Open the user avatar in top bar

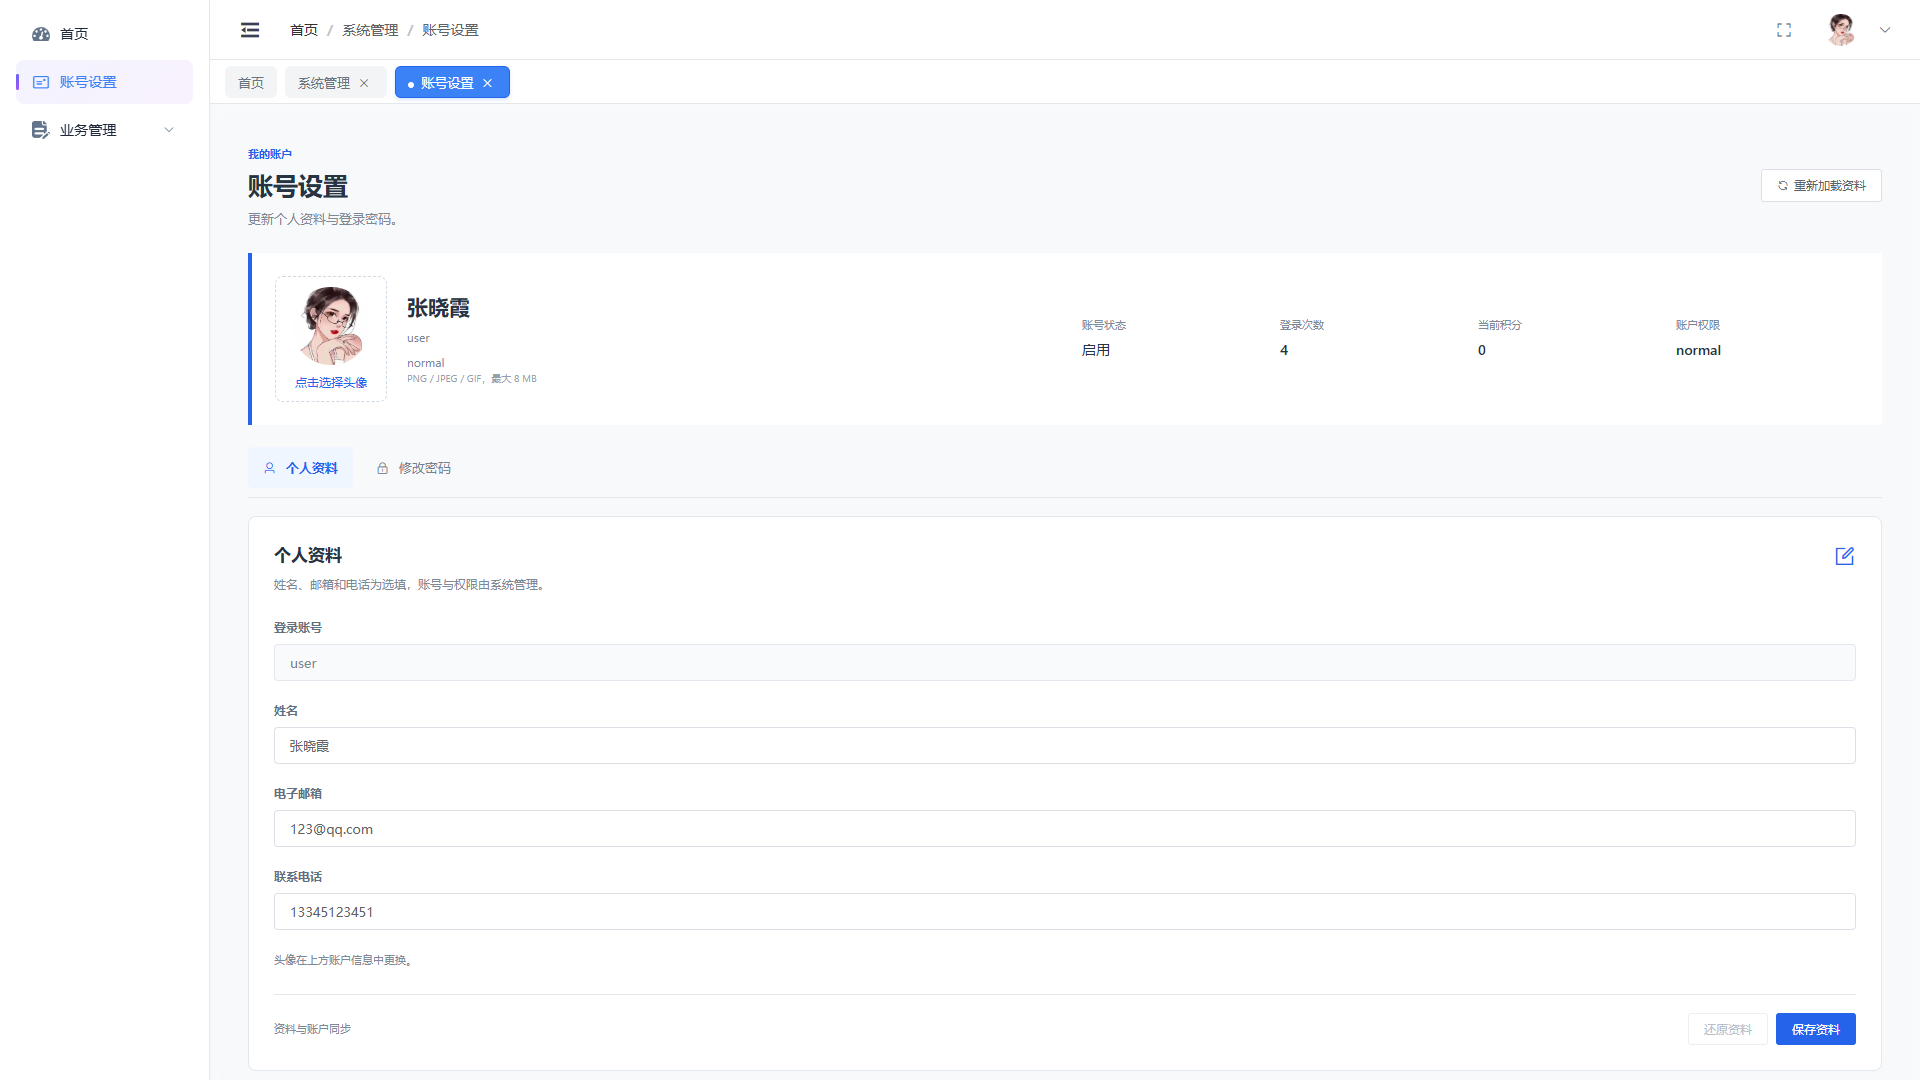[x=1841, y=30]
